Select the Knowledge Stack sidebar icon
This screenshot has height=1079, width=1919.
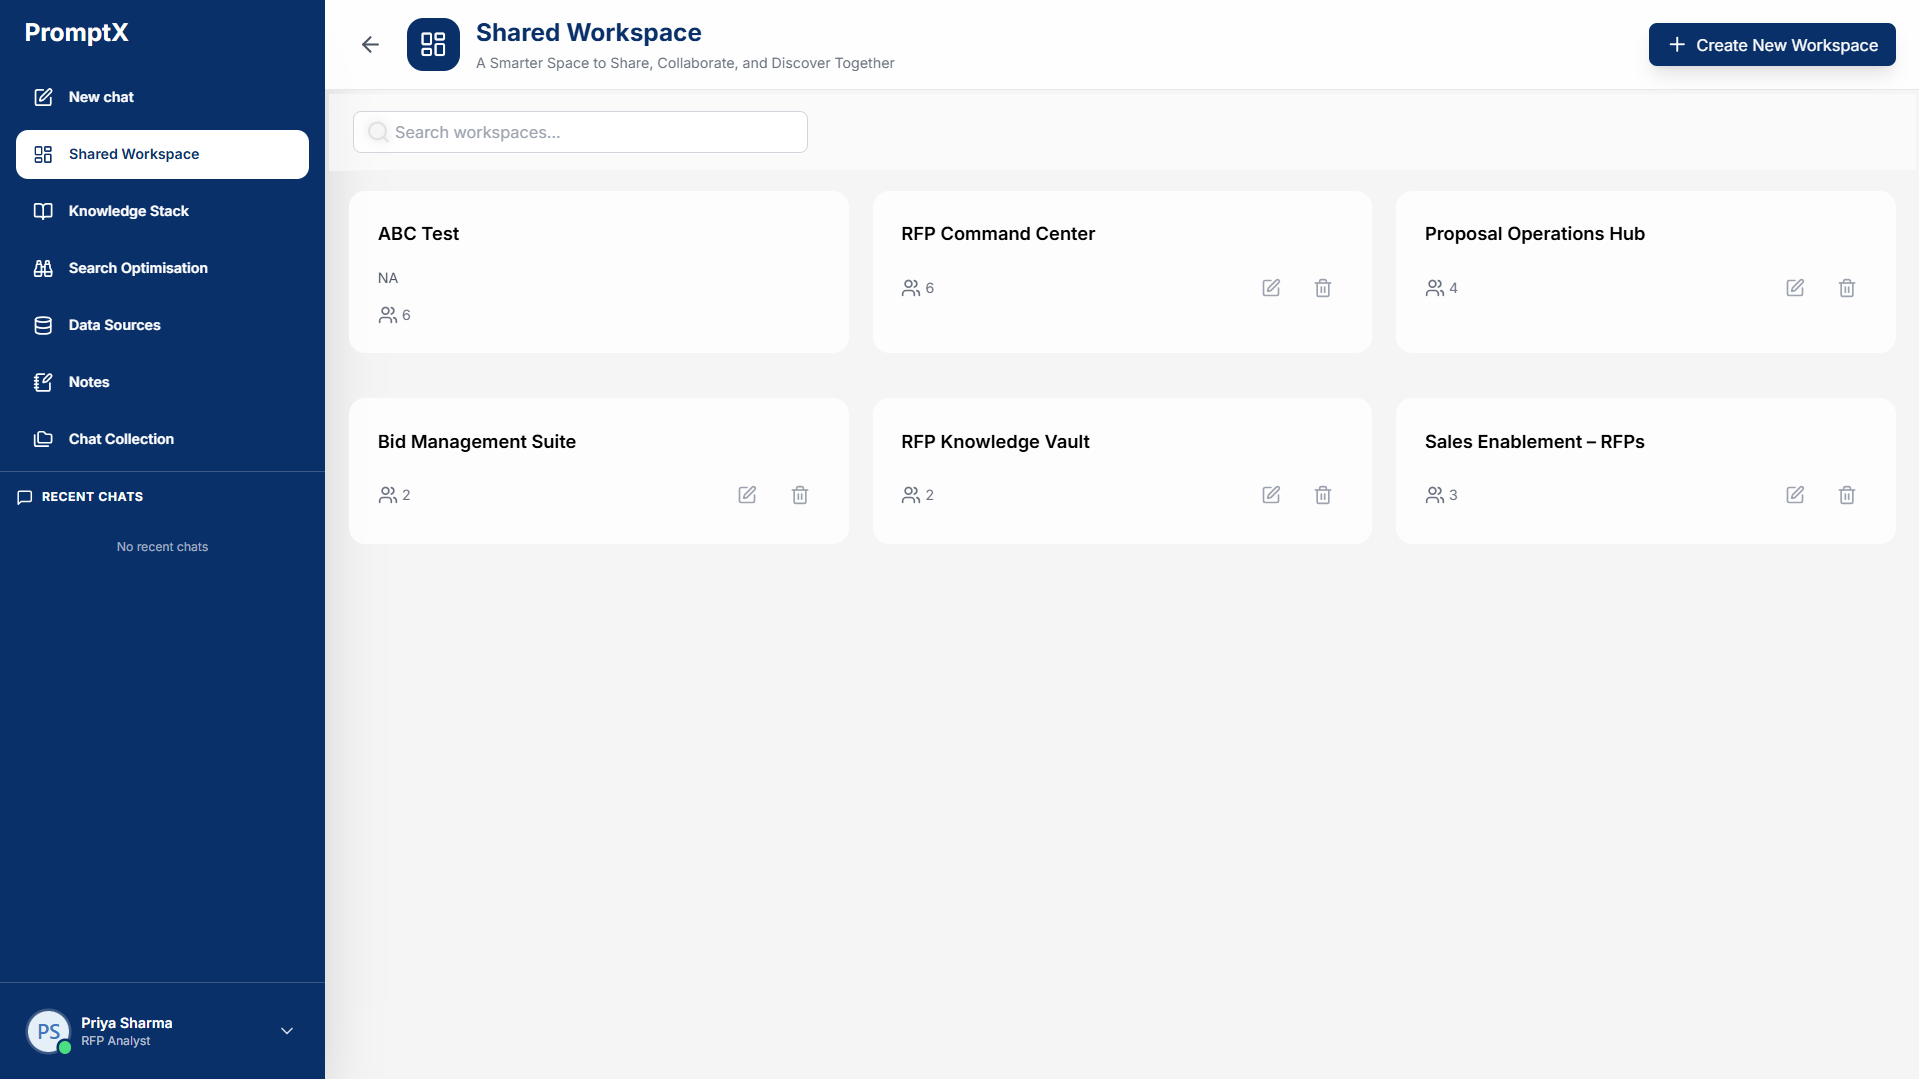pos(43,211)
